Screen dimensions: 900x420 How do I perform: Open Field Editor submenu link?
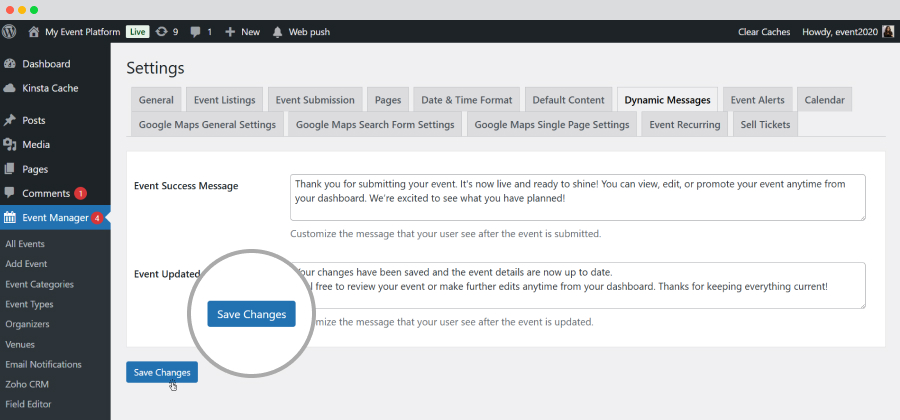pyautogui.click(x=28, y=404)
